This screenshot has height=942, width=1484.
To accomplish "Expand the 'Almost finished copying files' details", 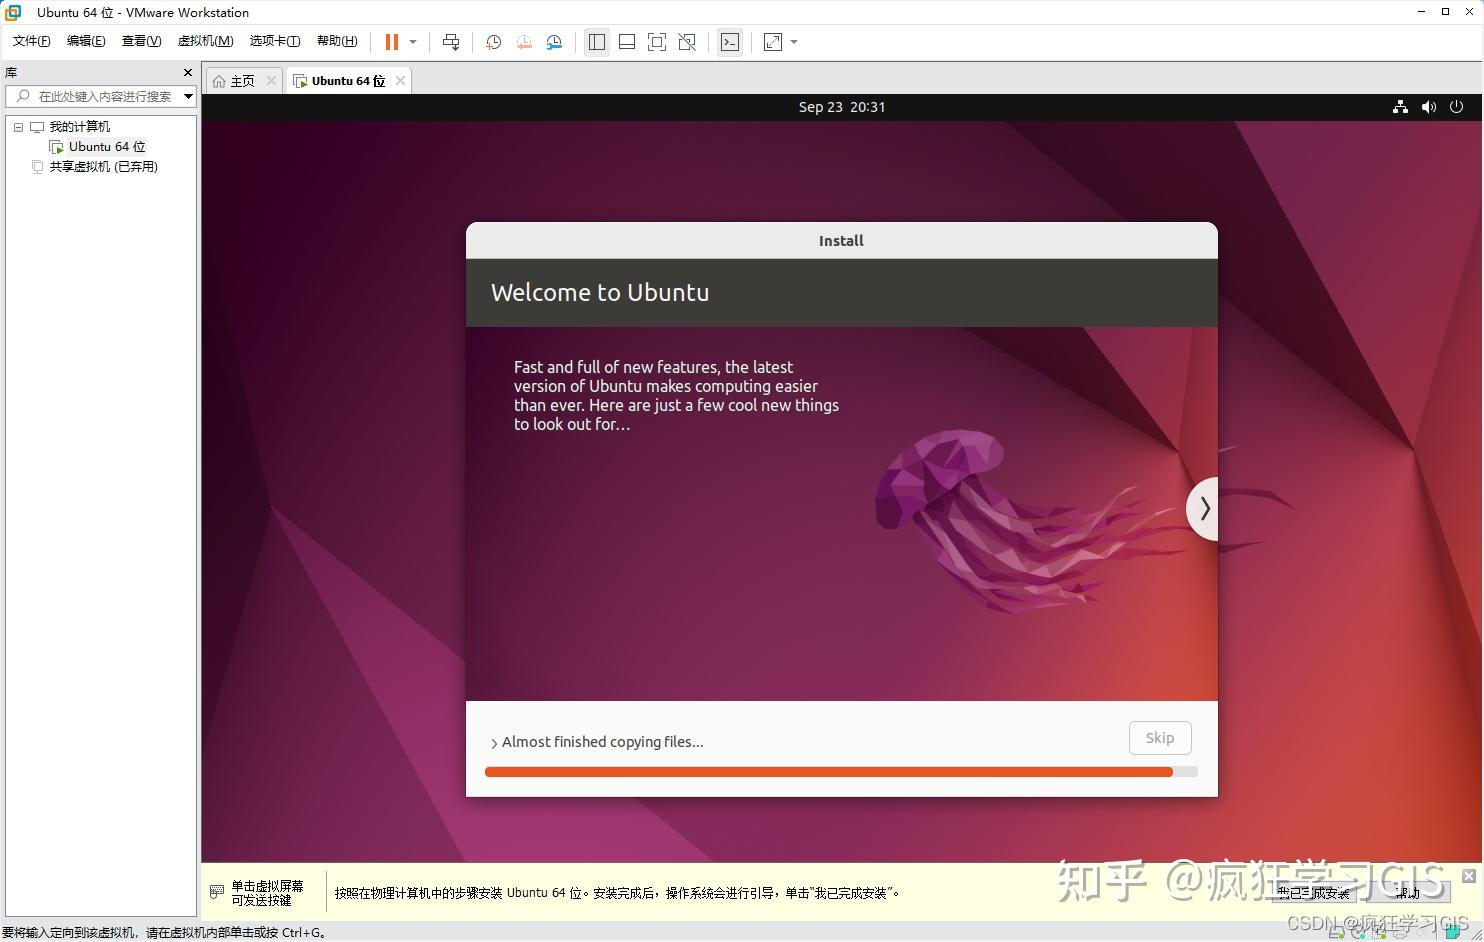I will pos(494,742).
